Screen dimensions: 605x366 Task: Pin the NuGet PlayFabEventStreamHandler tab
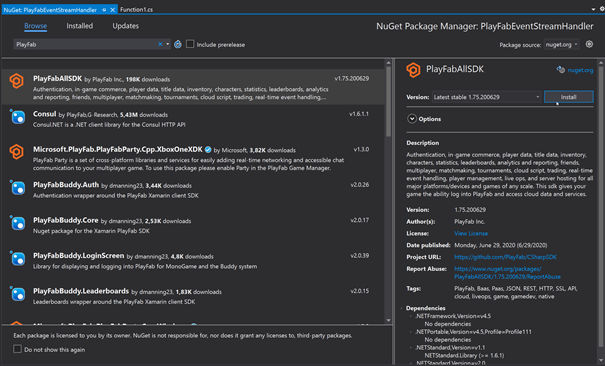(x=104, y=10)
